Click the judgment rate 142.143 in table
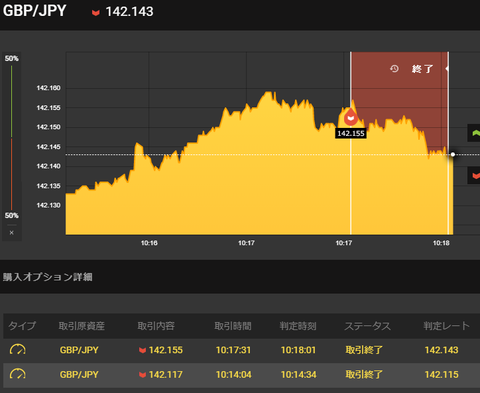Screen dimensions: 480x393 click(441, 350)
